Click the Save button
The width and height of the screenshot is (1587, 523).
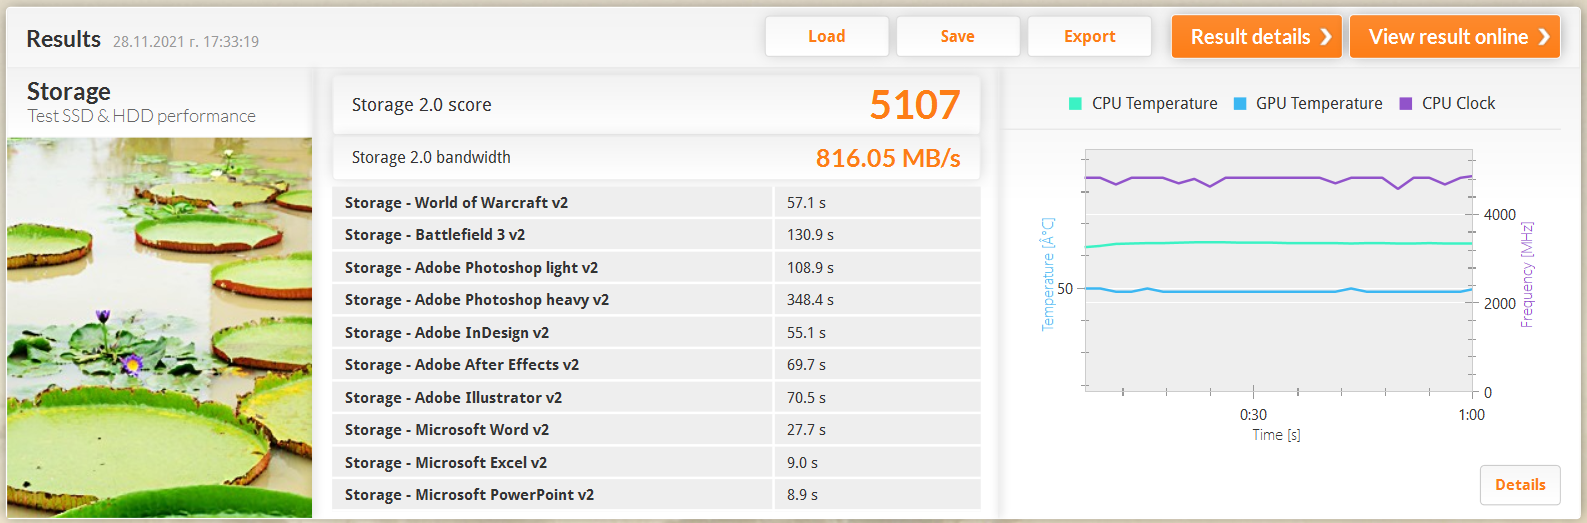958,37
